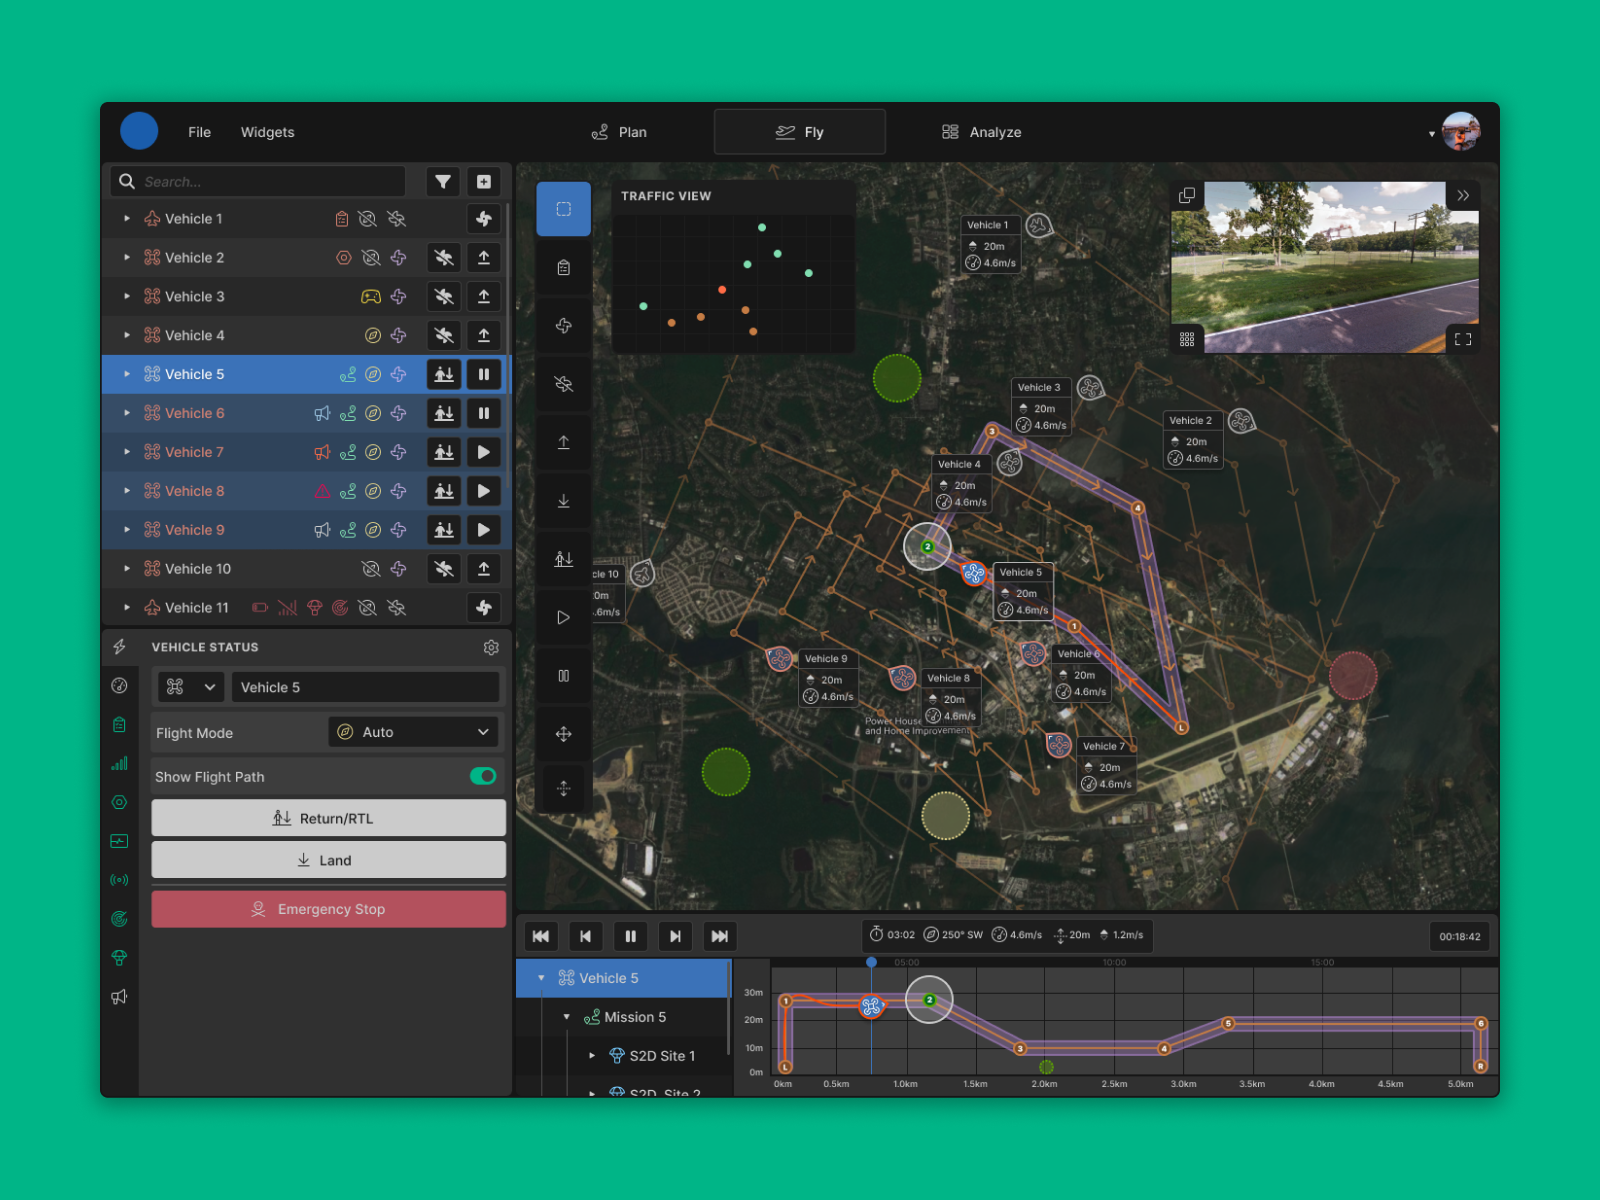Pause Vehicle 5 in vehicle list
Image resolution: width=1600 pixels, height=1200 pixels.
click(x=484, y=374)
